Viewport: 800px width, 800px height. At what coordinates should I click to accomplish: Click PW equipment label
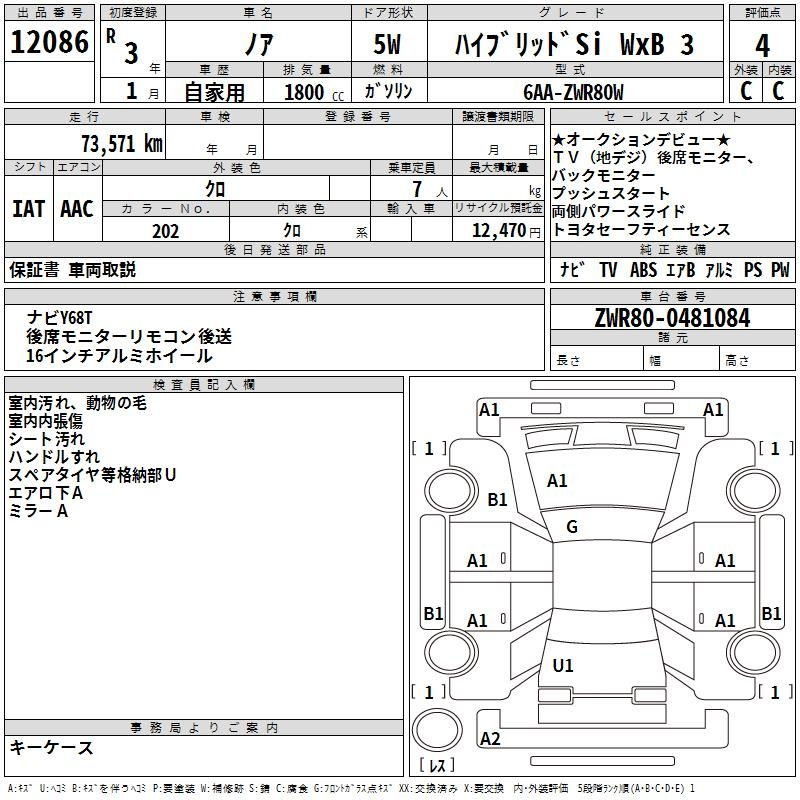pos(780,269)
